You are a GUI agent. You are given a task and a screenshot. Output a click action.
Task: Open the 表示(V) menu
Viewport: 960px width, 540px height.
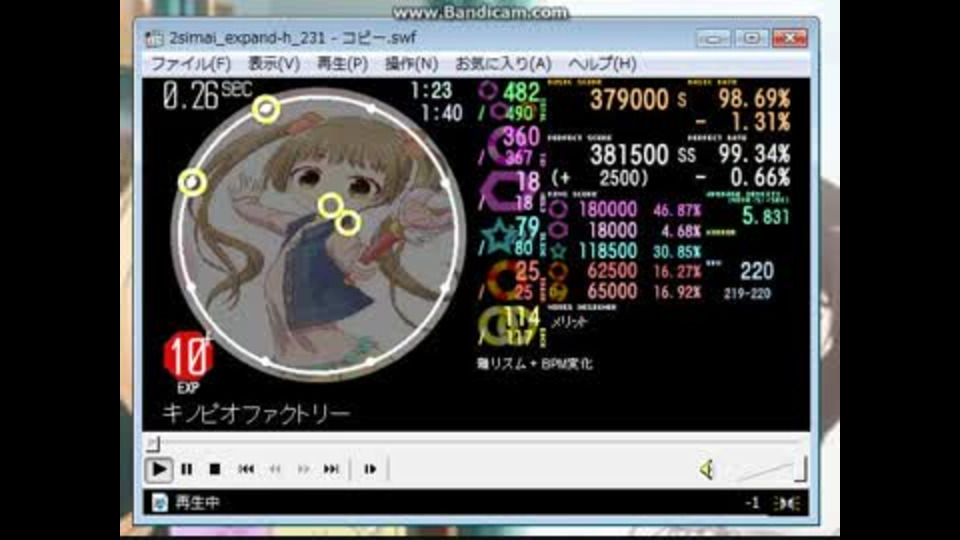274,64
